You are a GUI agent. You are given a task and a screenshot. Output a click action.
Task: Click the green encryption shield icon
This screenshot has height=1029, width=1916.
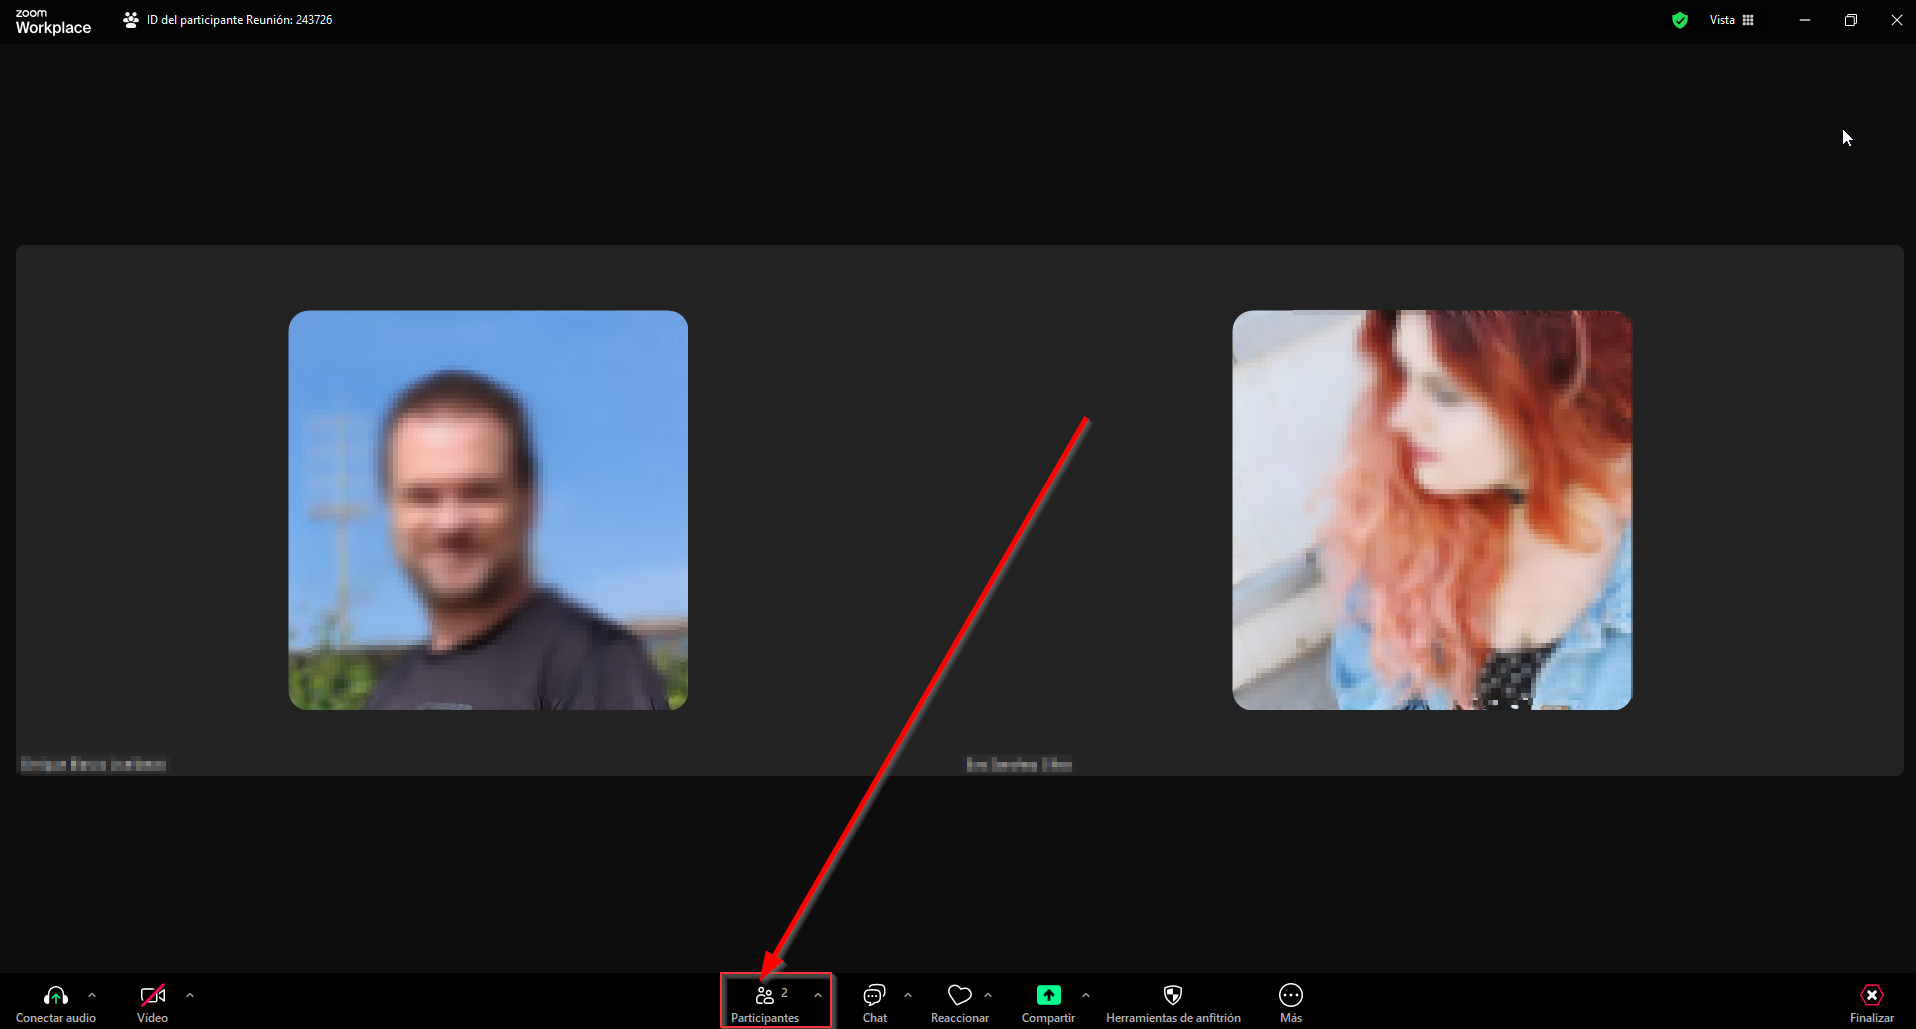(x=1680, y=20)
